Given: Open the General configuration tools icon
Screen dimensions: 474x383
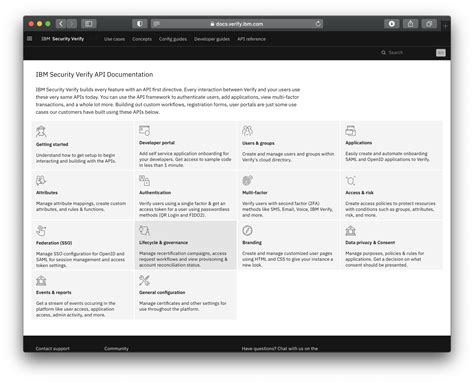Looking at the screenshot, I should (x=144, y=280).
